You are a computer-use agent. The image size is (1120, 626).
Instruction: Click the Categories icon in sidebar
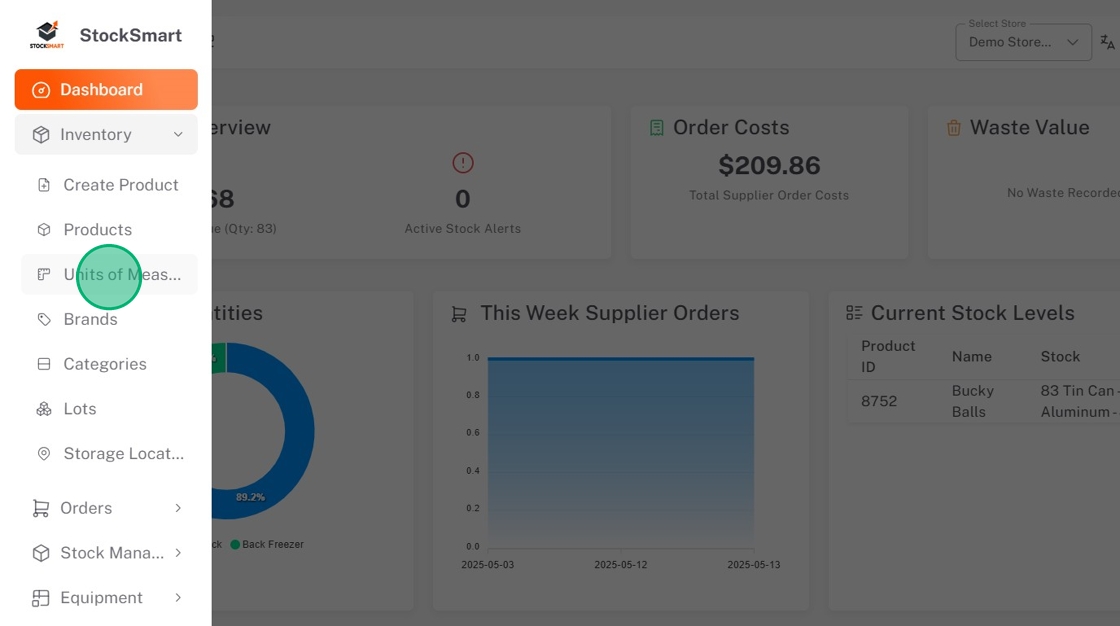(x=44, y=364)
